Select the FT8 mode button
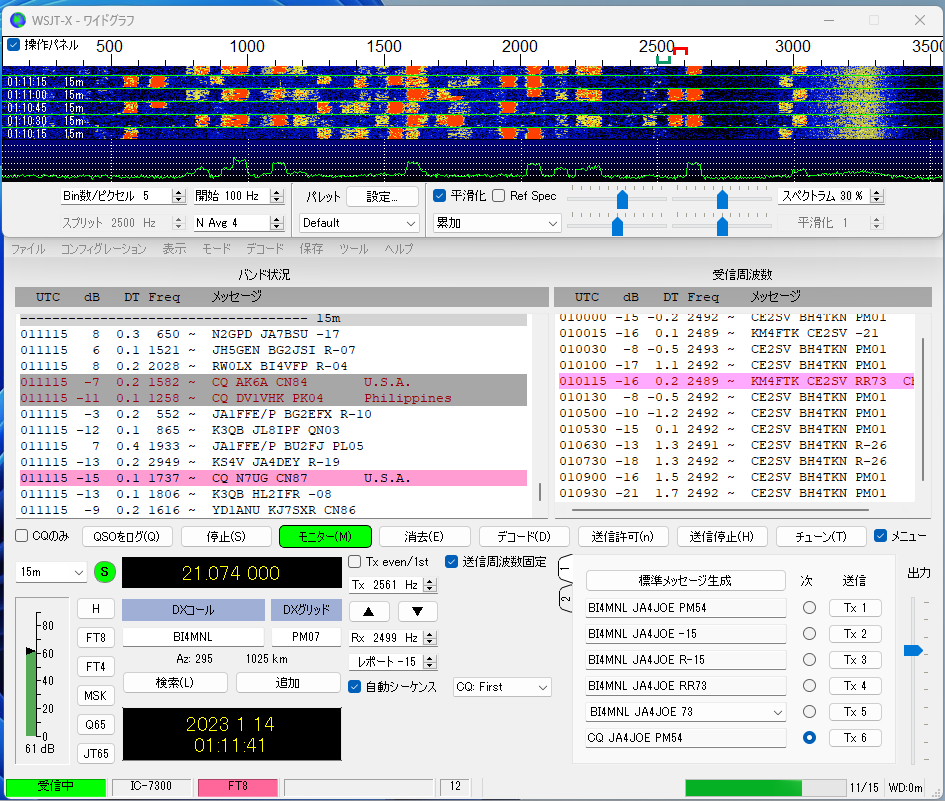Screen dimensions: 945x801 (x=96, y=637)
